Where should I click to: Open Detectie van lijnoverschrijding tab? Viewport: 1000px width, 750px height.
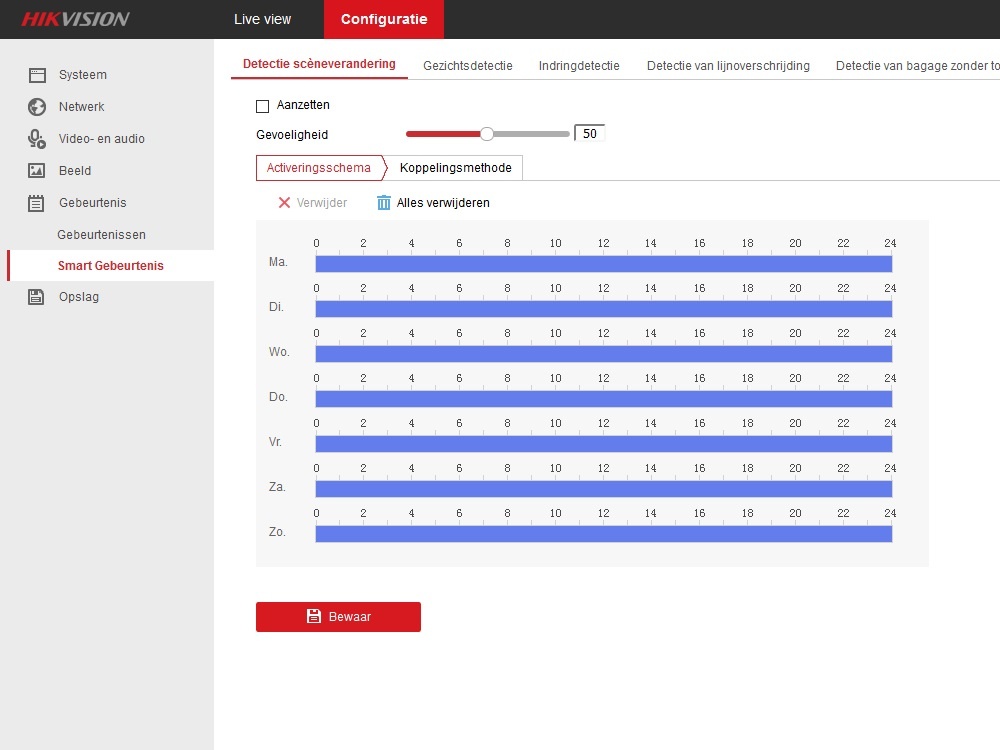pos(728,66)
